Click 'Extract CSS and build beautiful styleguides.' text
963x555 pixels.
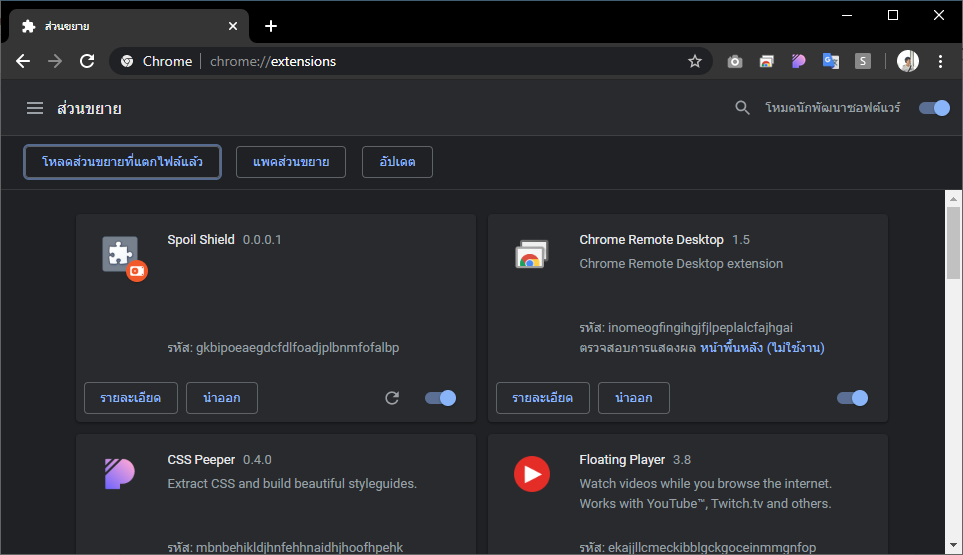point(292,484)
